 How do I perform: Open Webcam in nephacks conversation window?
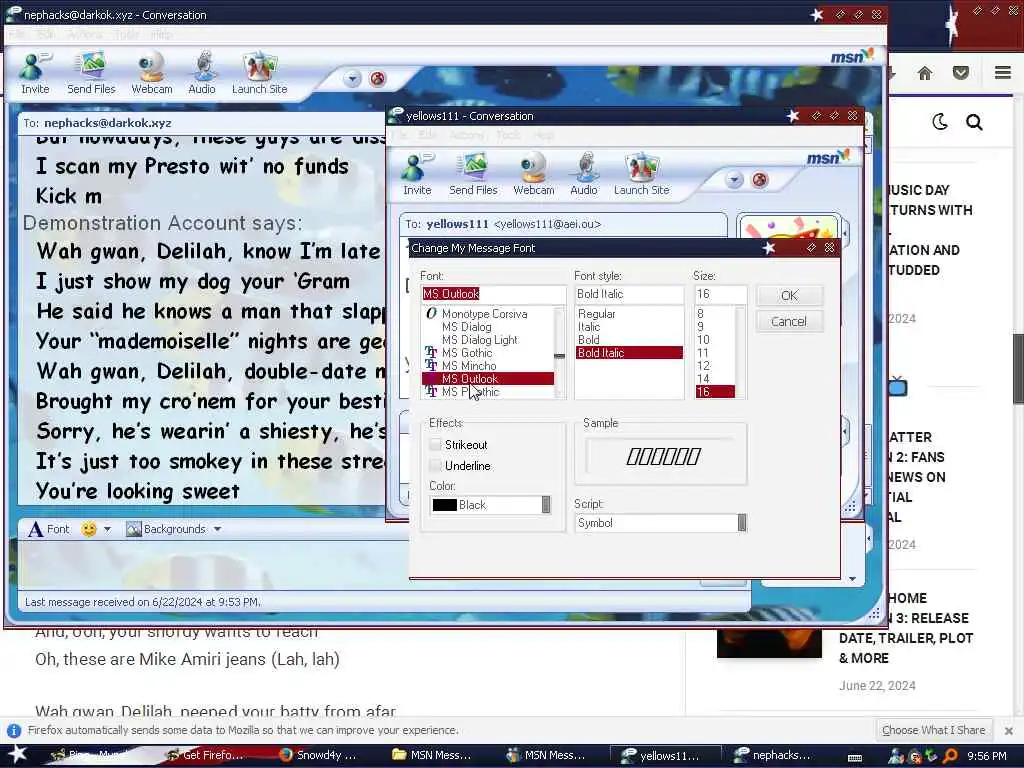[x=152, y=72]
